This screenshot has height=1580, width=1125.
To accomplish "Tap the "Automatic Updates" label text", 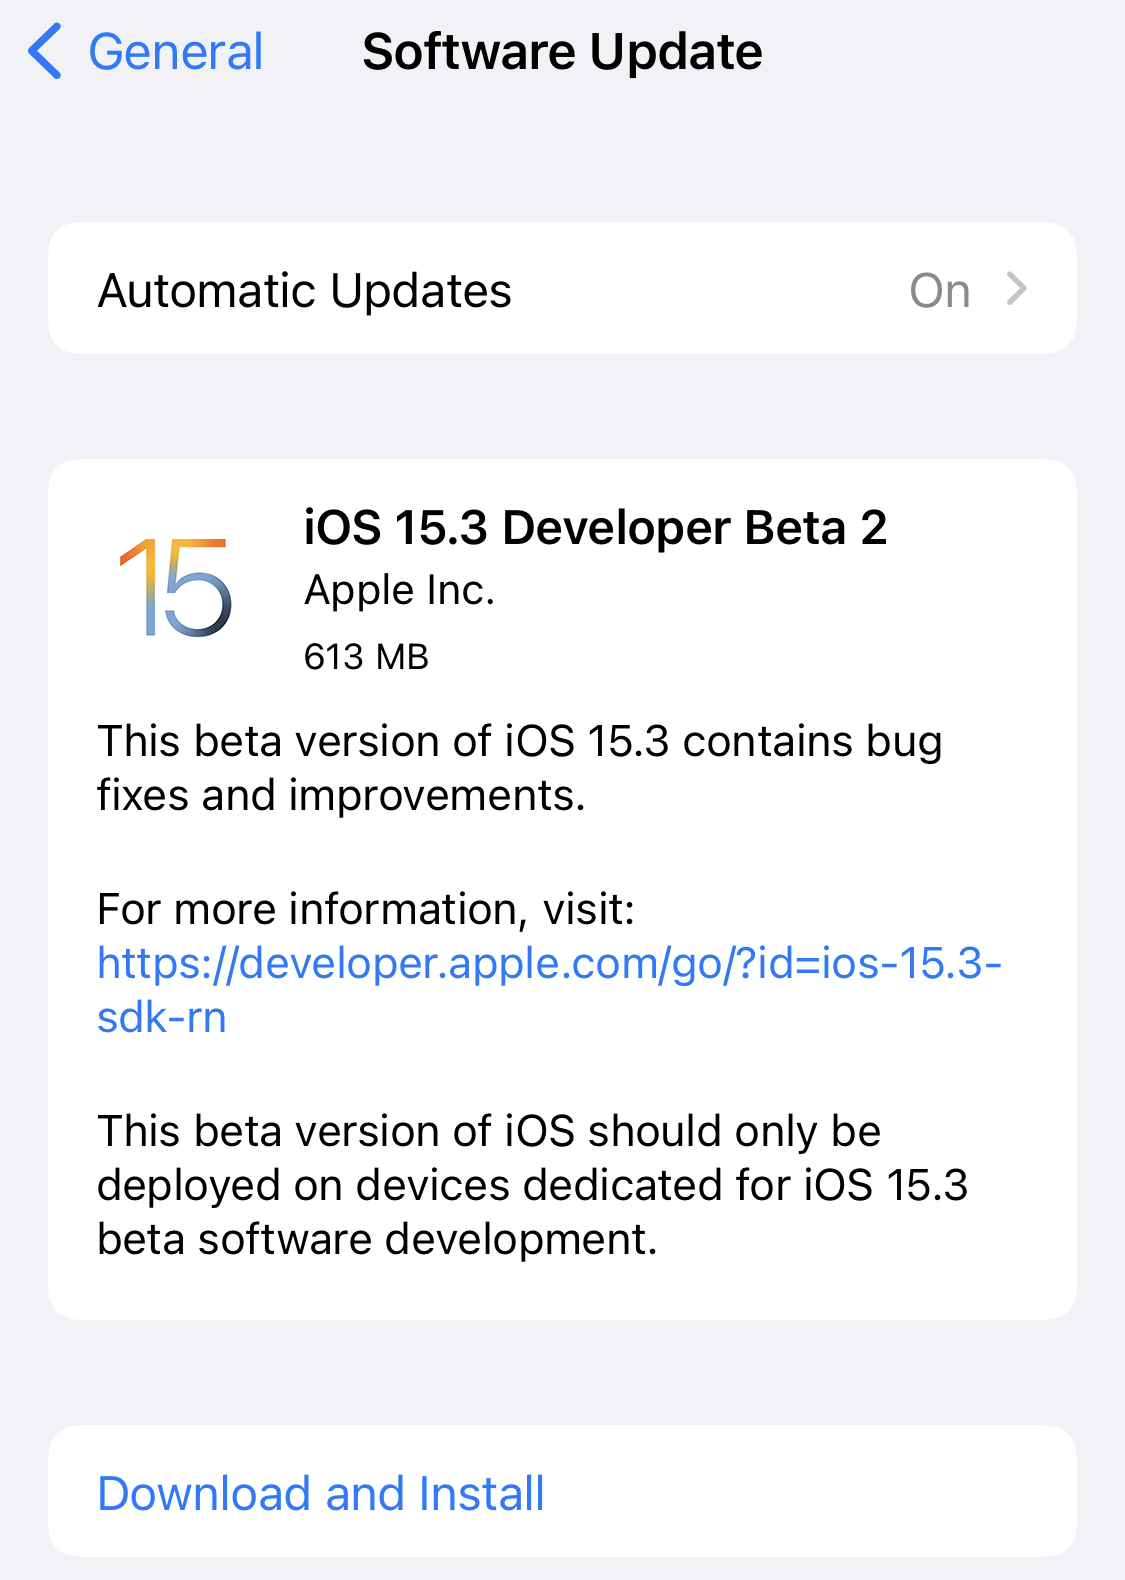I will pos(305,291).
